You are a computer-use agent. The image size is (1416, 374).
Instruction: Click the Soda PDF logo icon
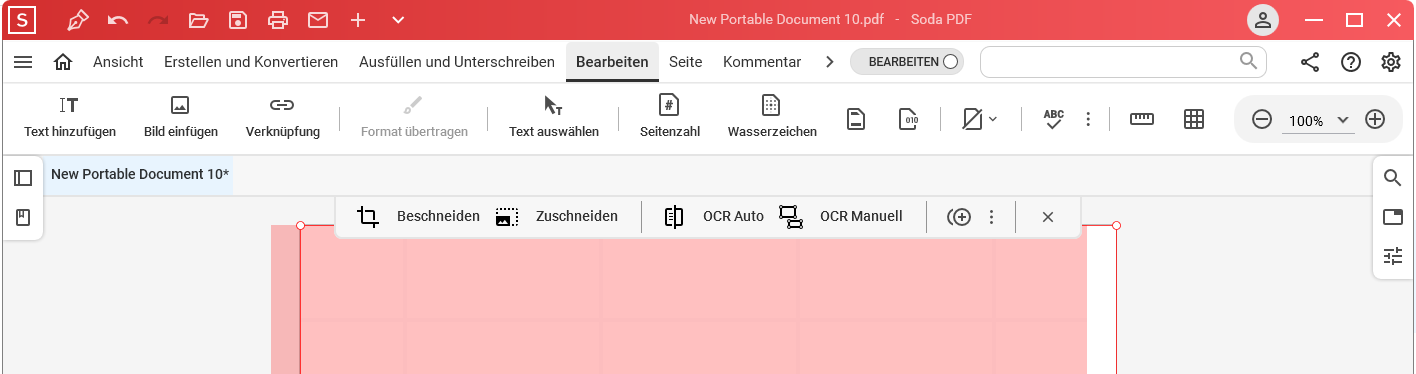[21, 20]
